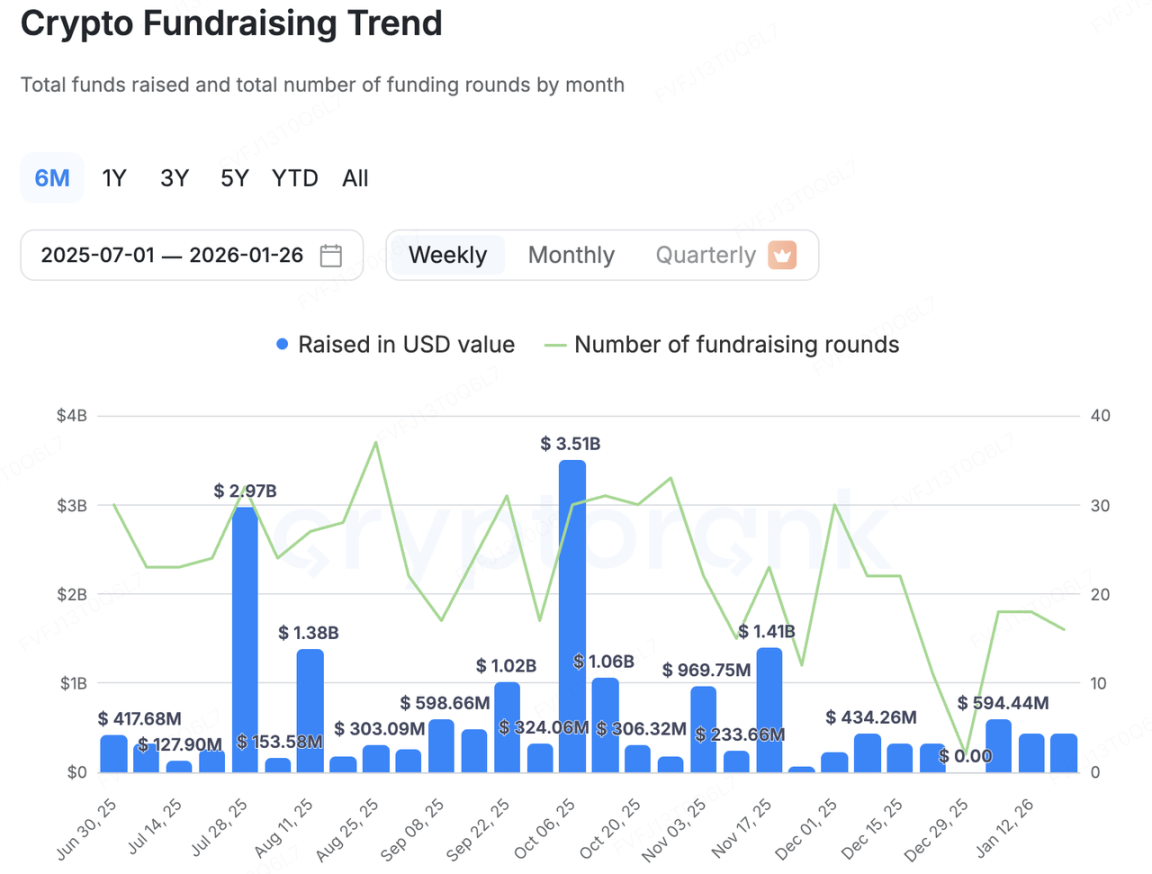Click the crown premium icon beside Quarterly
This screenshot has width=1152, height=874.
(782, 255)
